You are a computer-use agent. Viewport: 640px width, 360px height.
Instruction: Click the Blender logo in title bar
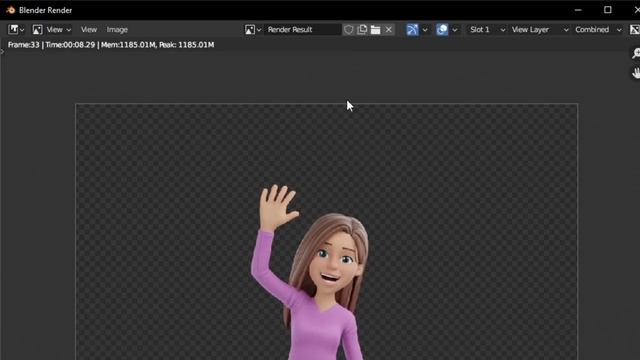[11, 10]
